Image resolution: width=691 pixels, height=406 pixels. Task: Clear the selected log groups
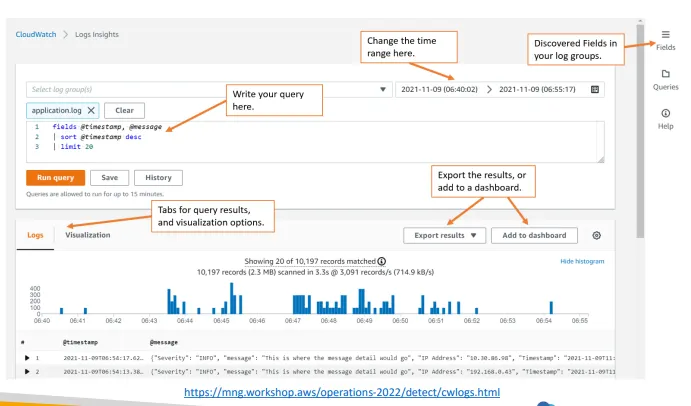(x=124, y=110)
